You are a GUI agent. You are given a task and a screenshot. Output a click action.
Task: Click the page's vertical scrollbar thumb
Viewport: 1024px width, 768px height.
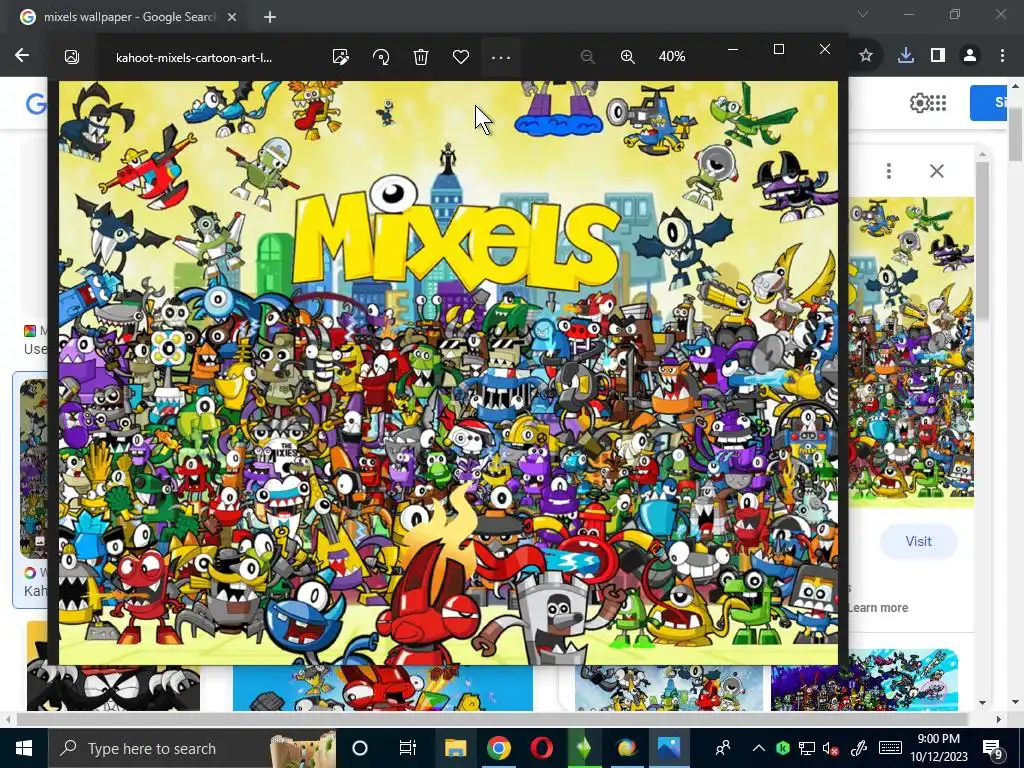[x=1016, y=133]
